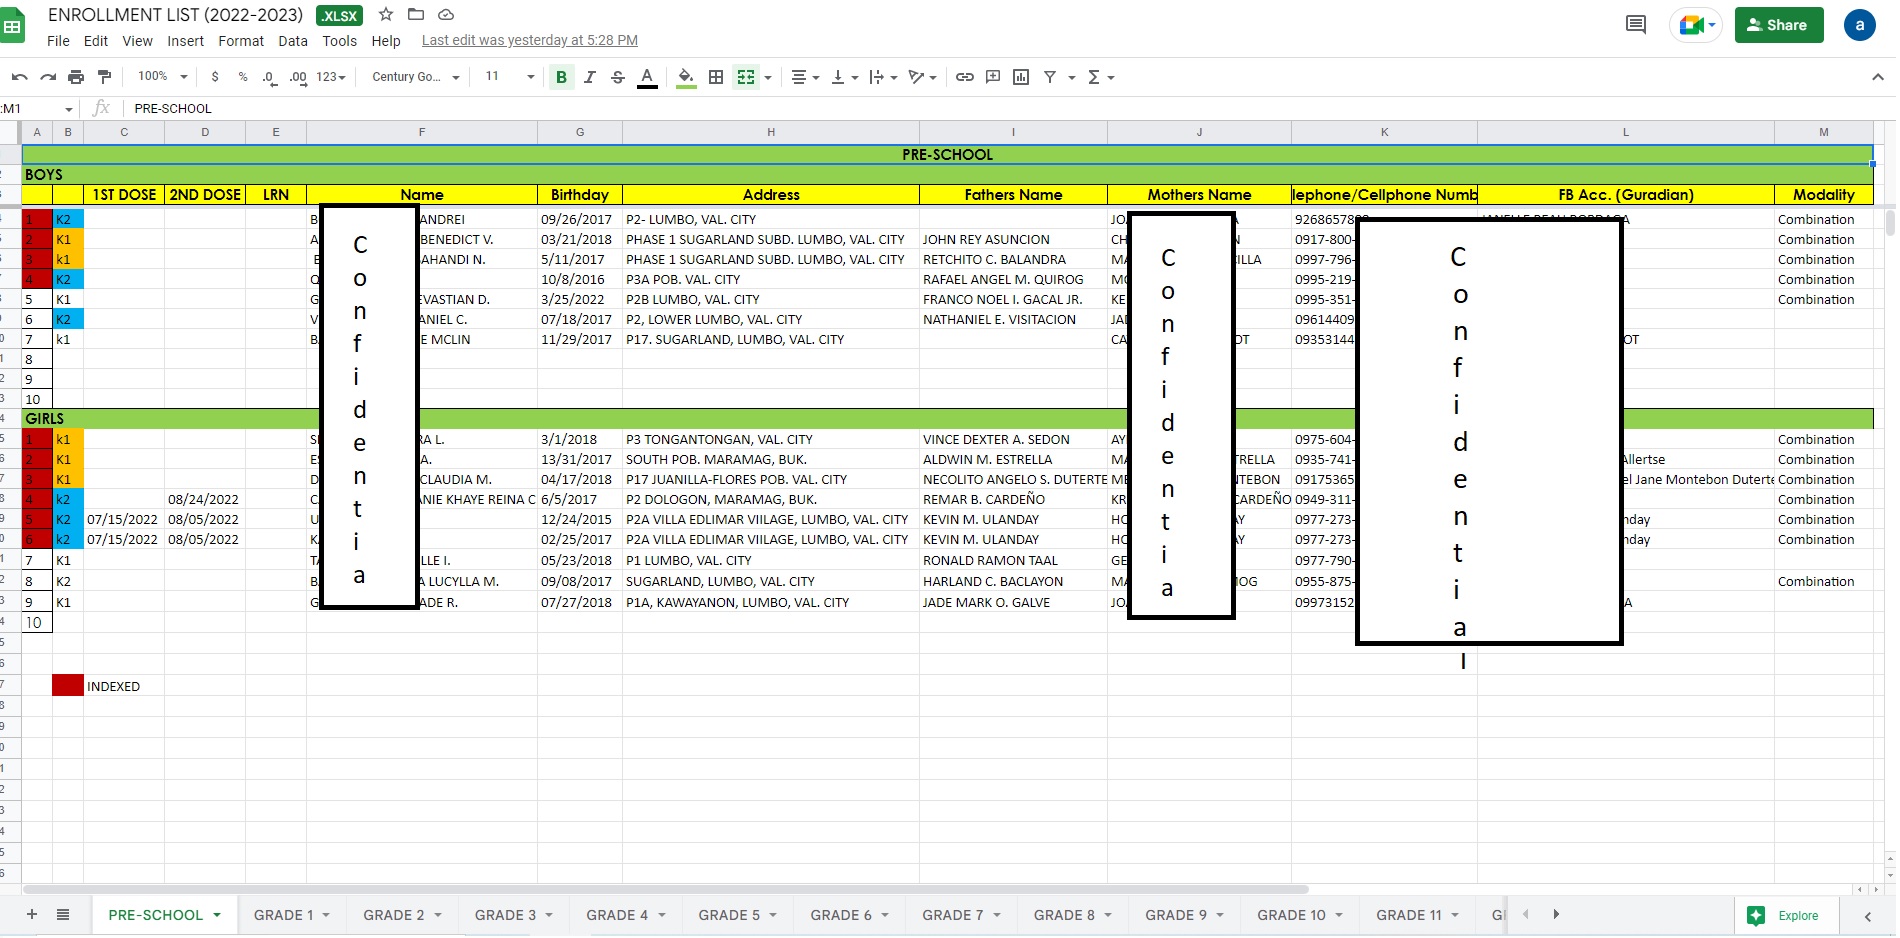Open the Century Gothic font dropdown
The height and width of the screenshot is (938, 1900).
point(415,77)
